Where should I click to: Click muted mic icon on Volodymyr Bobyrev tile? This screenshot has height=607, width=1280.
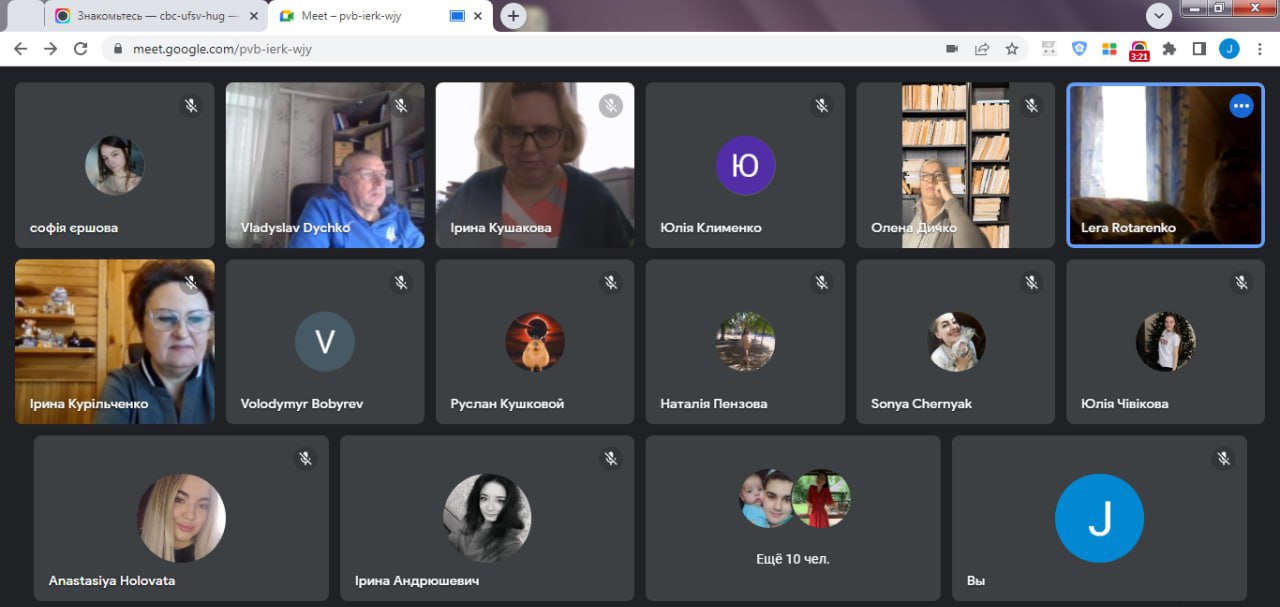(x=401, y=283)
